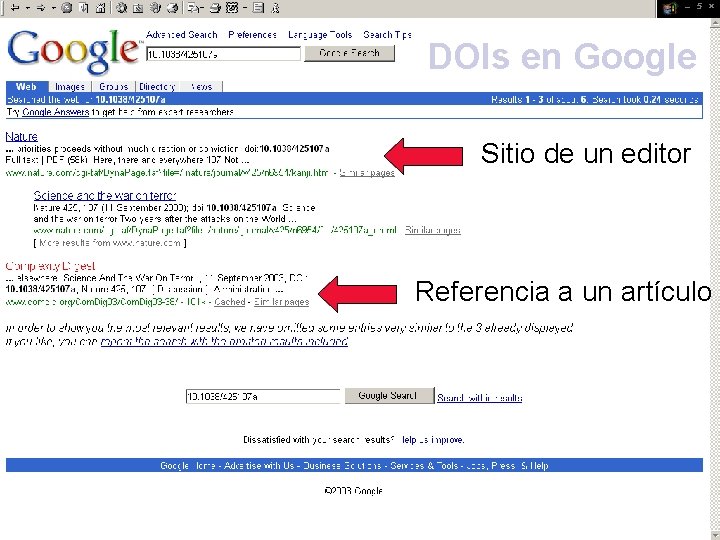This screenshot has width=720, height=540.
Task: Open the Language Tools link
Action: [x=320, y=35]
